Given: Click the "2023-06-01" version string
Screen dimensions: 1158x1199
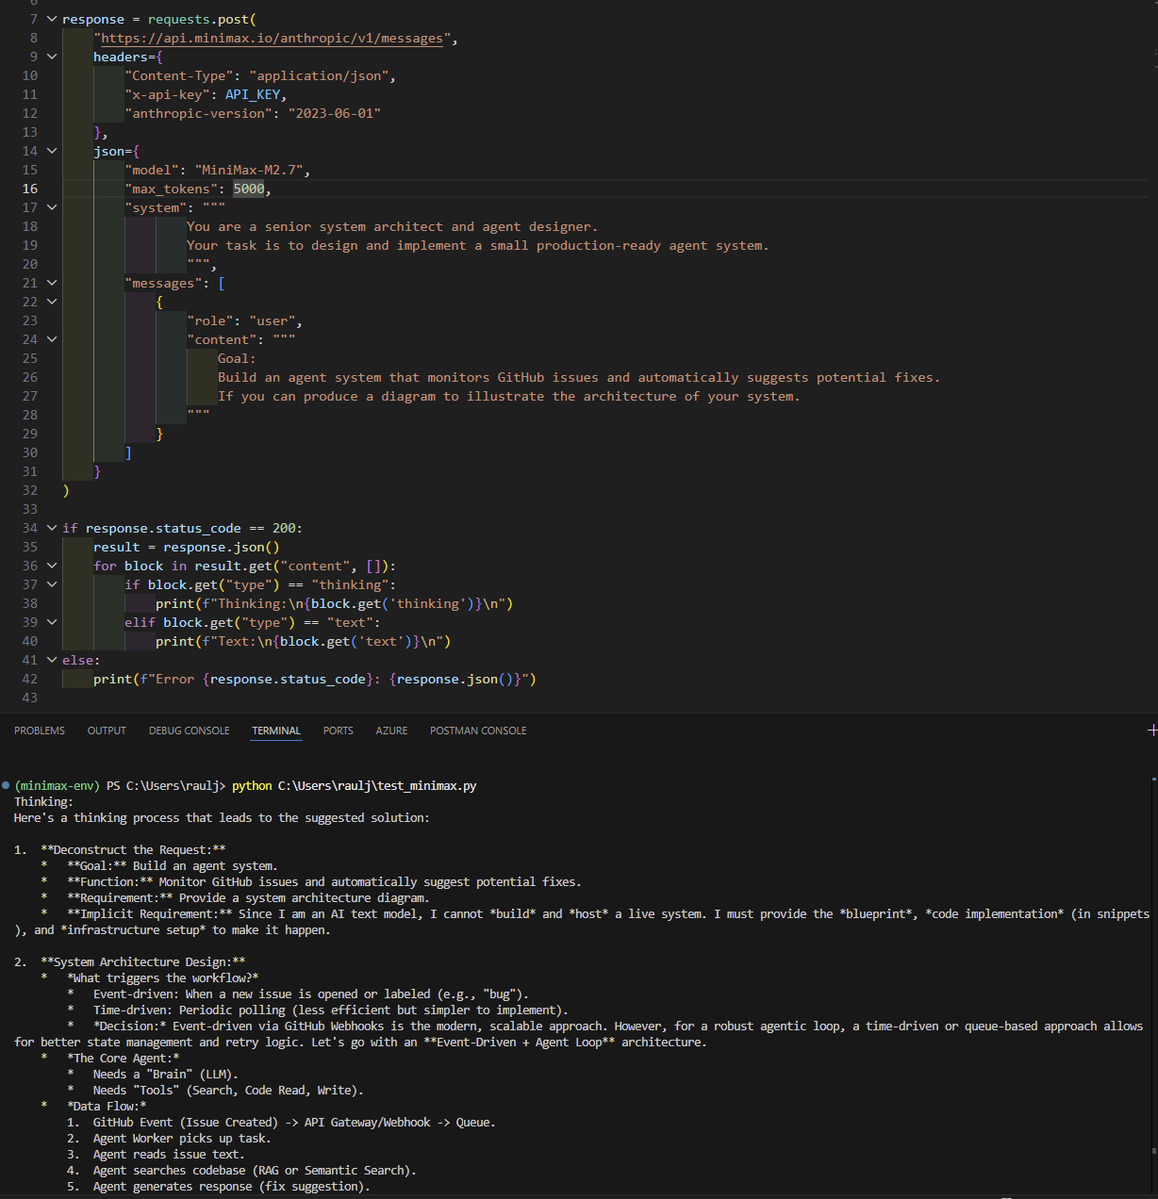Looking at the screenshot, I should point(334,113).
